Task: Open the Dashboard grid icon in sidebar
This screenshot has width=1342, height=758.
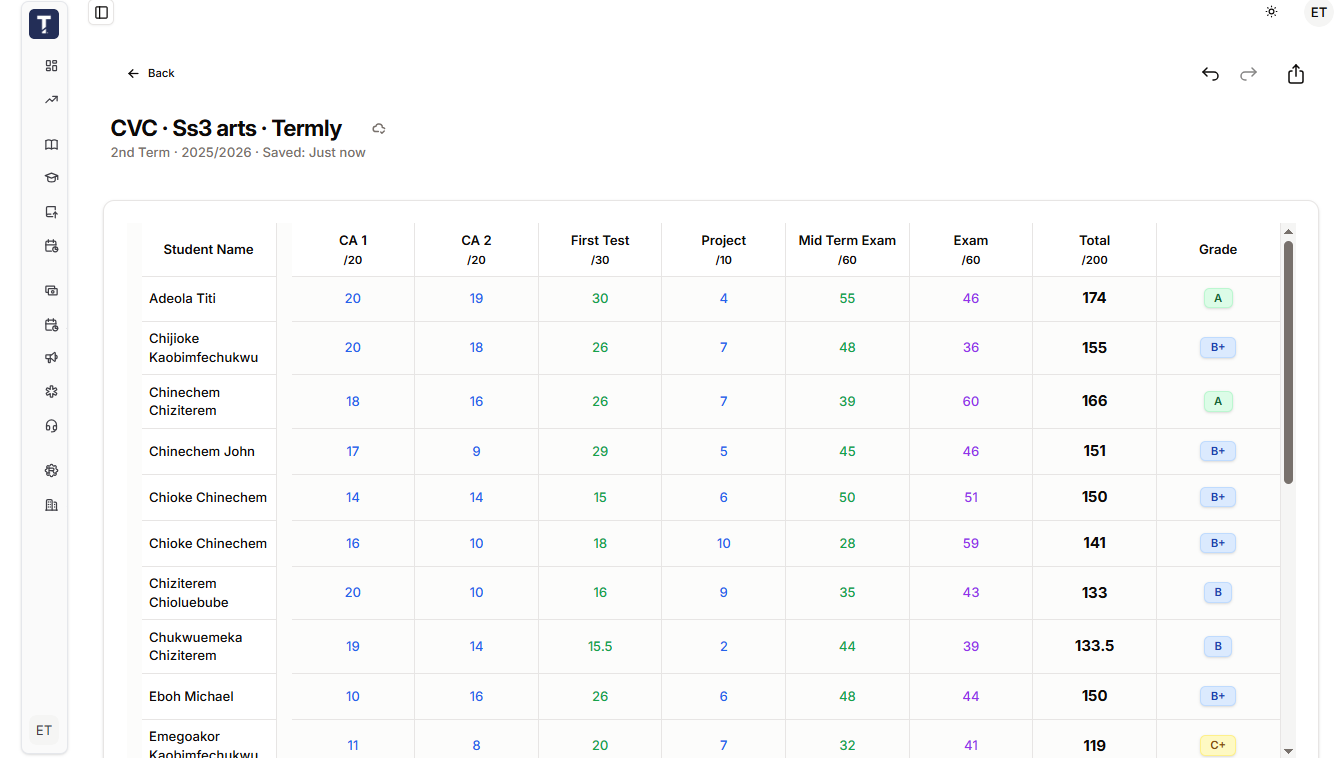Action: pos(51,66)
